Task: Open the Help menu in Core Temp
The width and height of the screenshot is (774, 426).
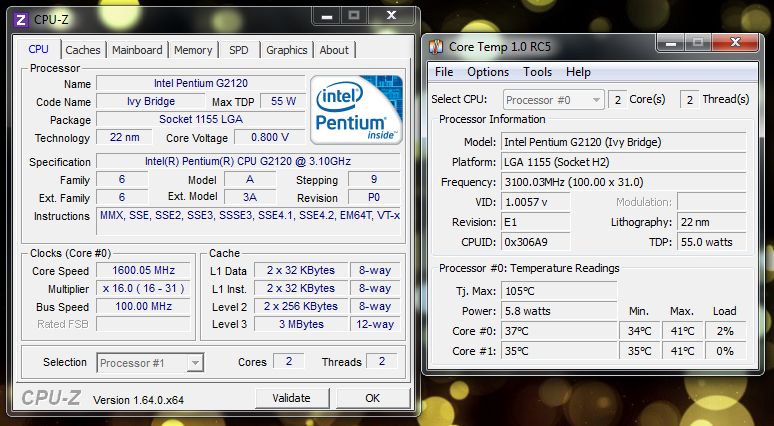Action: tap(578, 72)
